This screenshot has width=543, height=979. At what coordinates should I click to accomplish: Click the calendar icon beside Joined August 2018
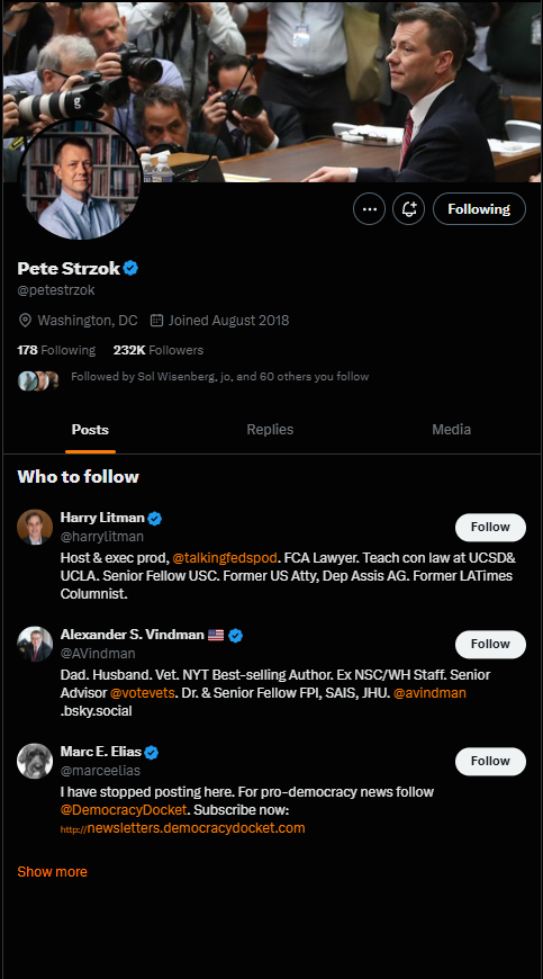point(157,320)
